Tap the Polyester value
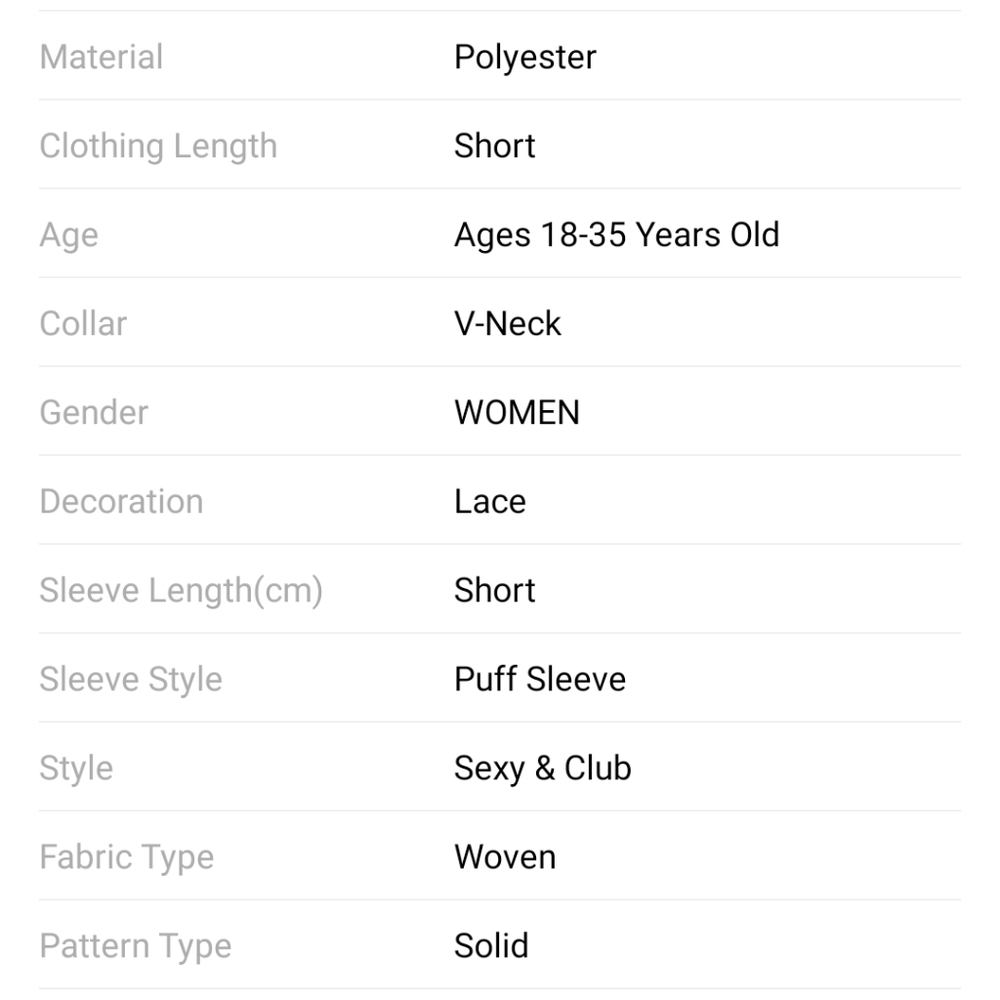 coord(525,58)
